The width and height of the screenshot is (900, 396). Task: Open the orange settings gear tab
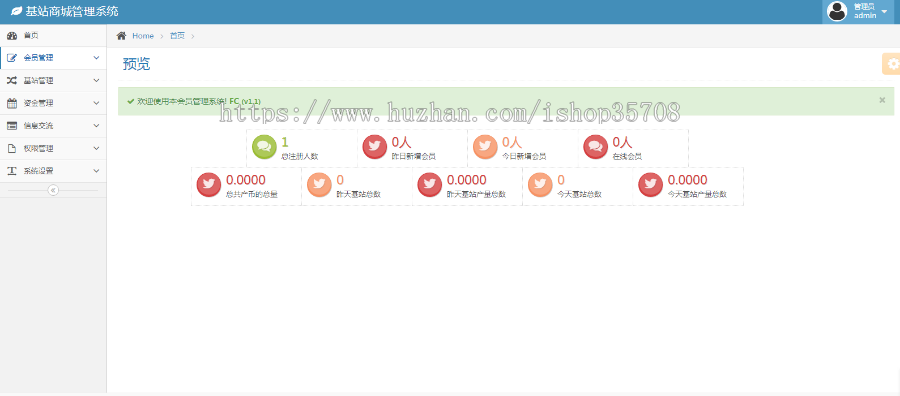[891, 64]
